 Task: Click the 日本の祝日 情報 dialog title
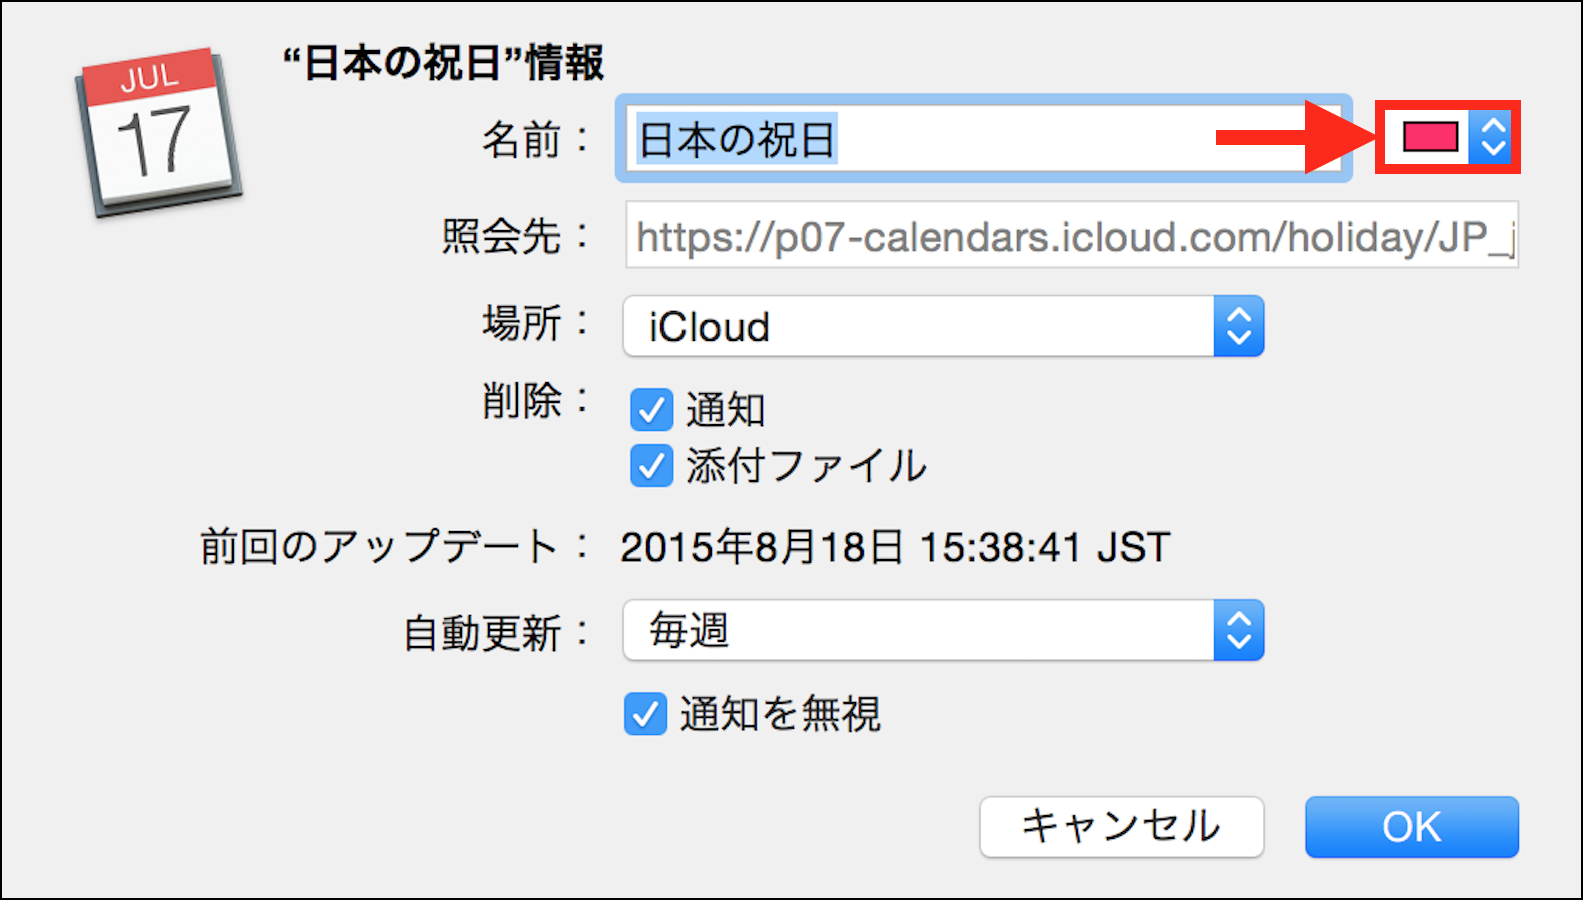443,63
